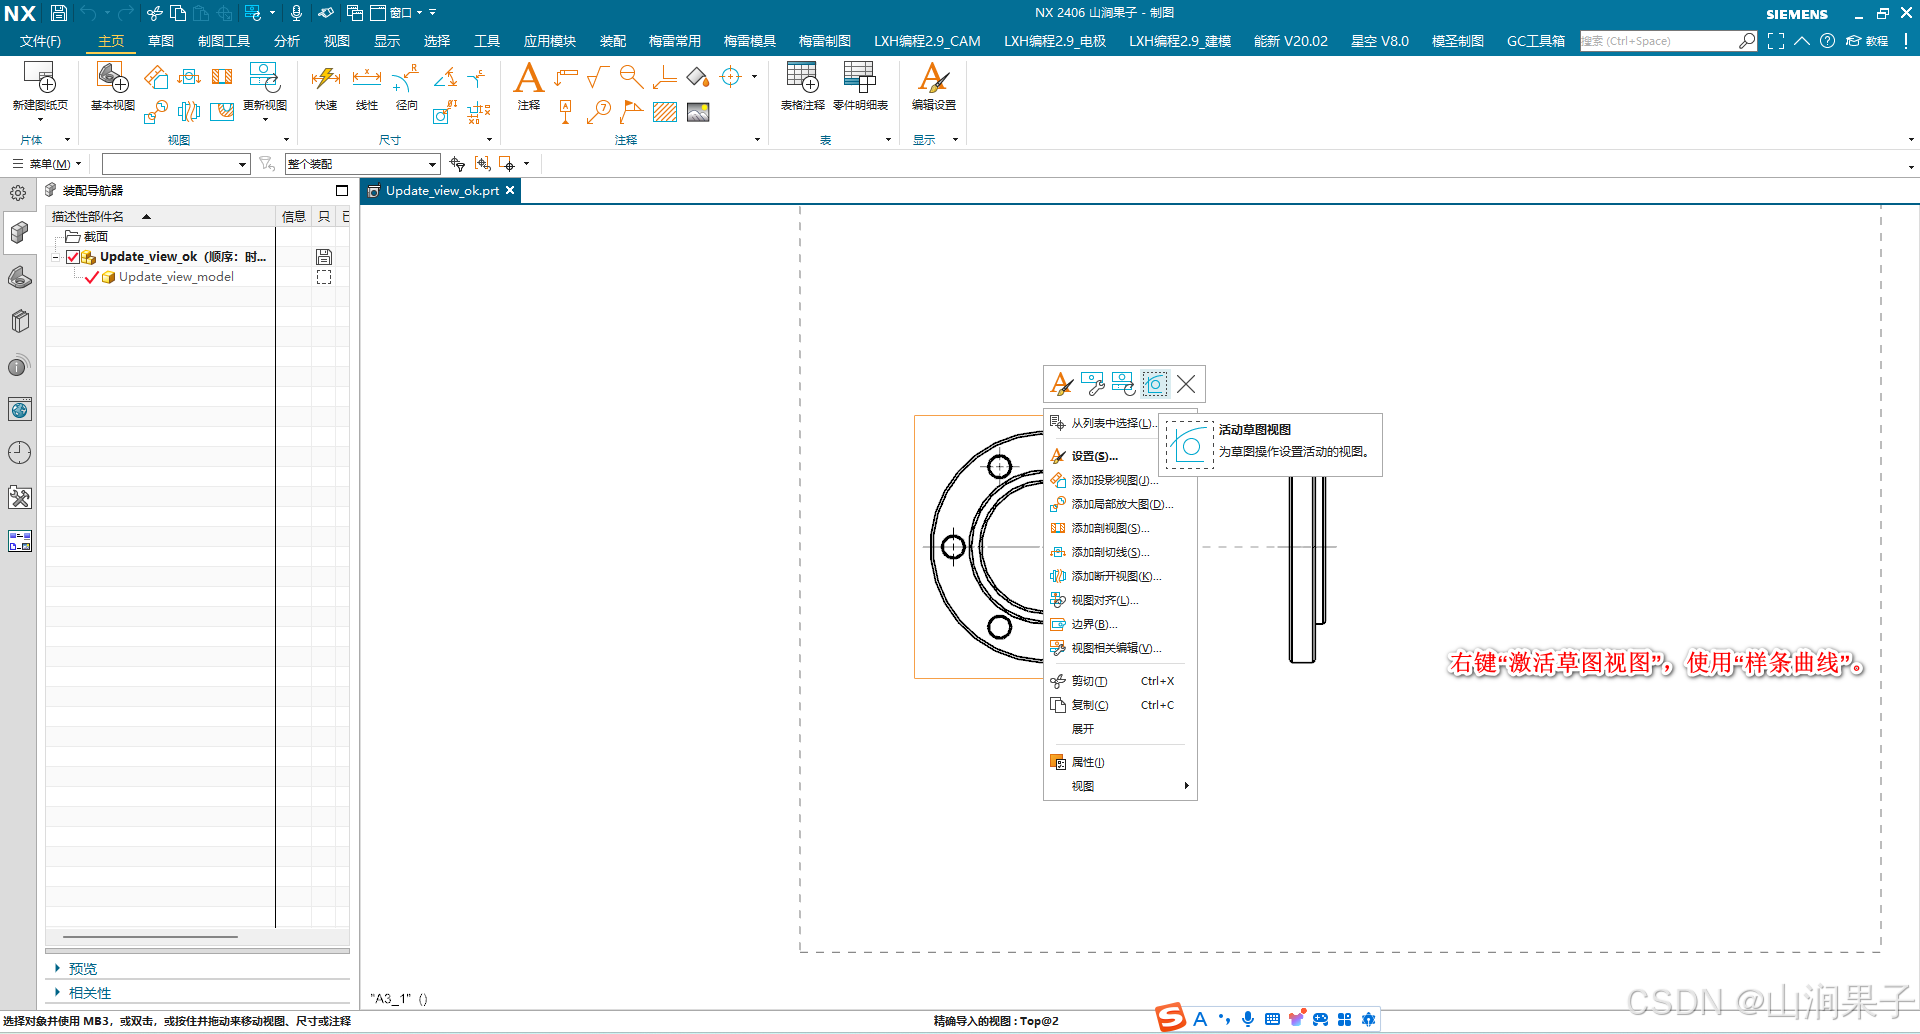Toggle the Update_view_model component checkmark
This screenshot has height=1034, width=1920.
click(x=92, y=277)
